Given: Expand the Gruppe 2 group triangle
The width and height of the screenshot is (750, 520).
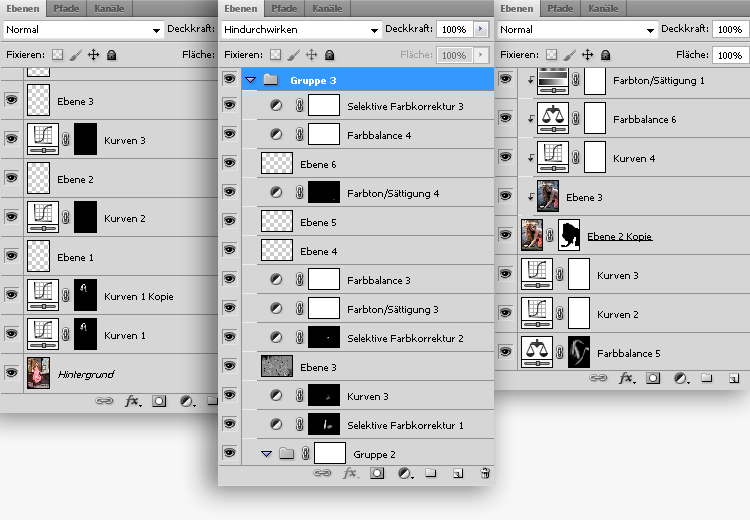Looking at the screenshot, I should coord(266,454).
